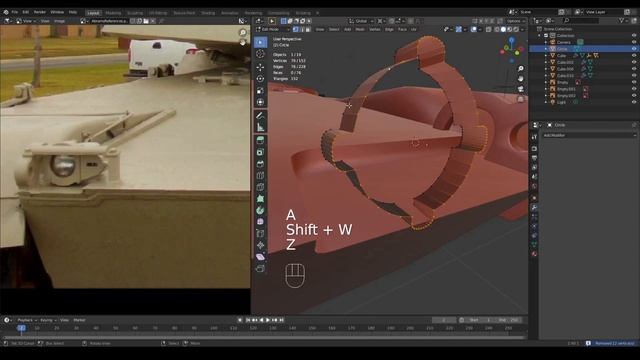Click the navigation gizmo Z axis
Screen dimensions: 640x360
pyautogui.click(x=512, y=40)
